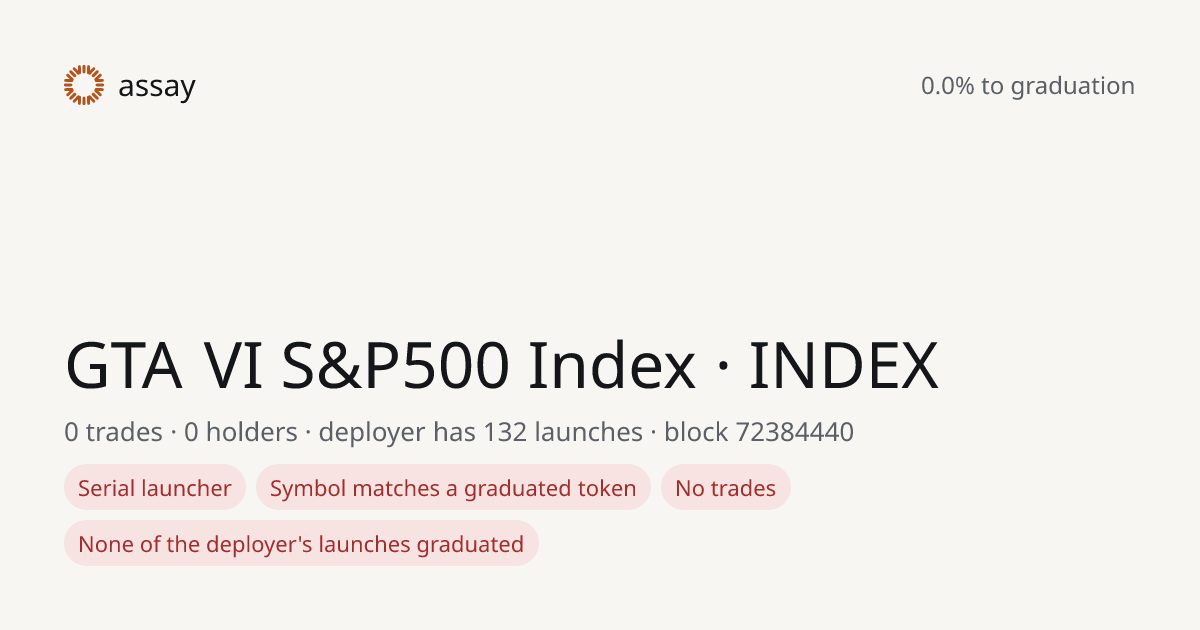Select the No trades warning tag
1200x630 pixels.
click(726, 488)
